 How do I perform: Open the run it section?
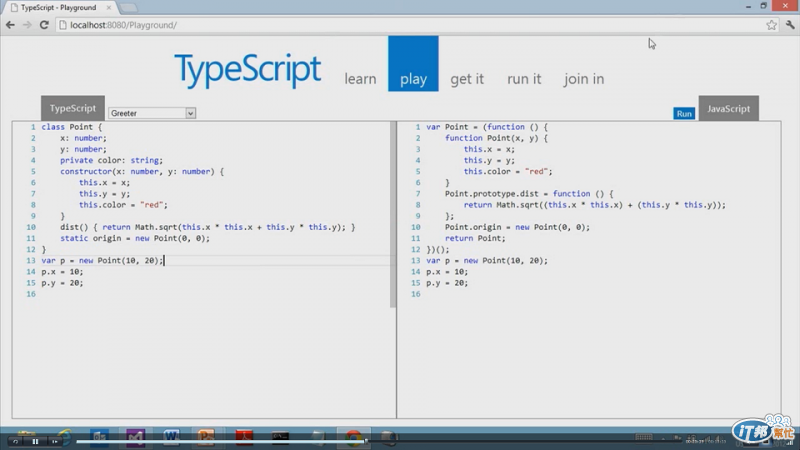pyautogui.click(x=524, y=79)
